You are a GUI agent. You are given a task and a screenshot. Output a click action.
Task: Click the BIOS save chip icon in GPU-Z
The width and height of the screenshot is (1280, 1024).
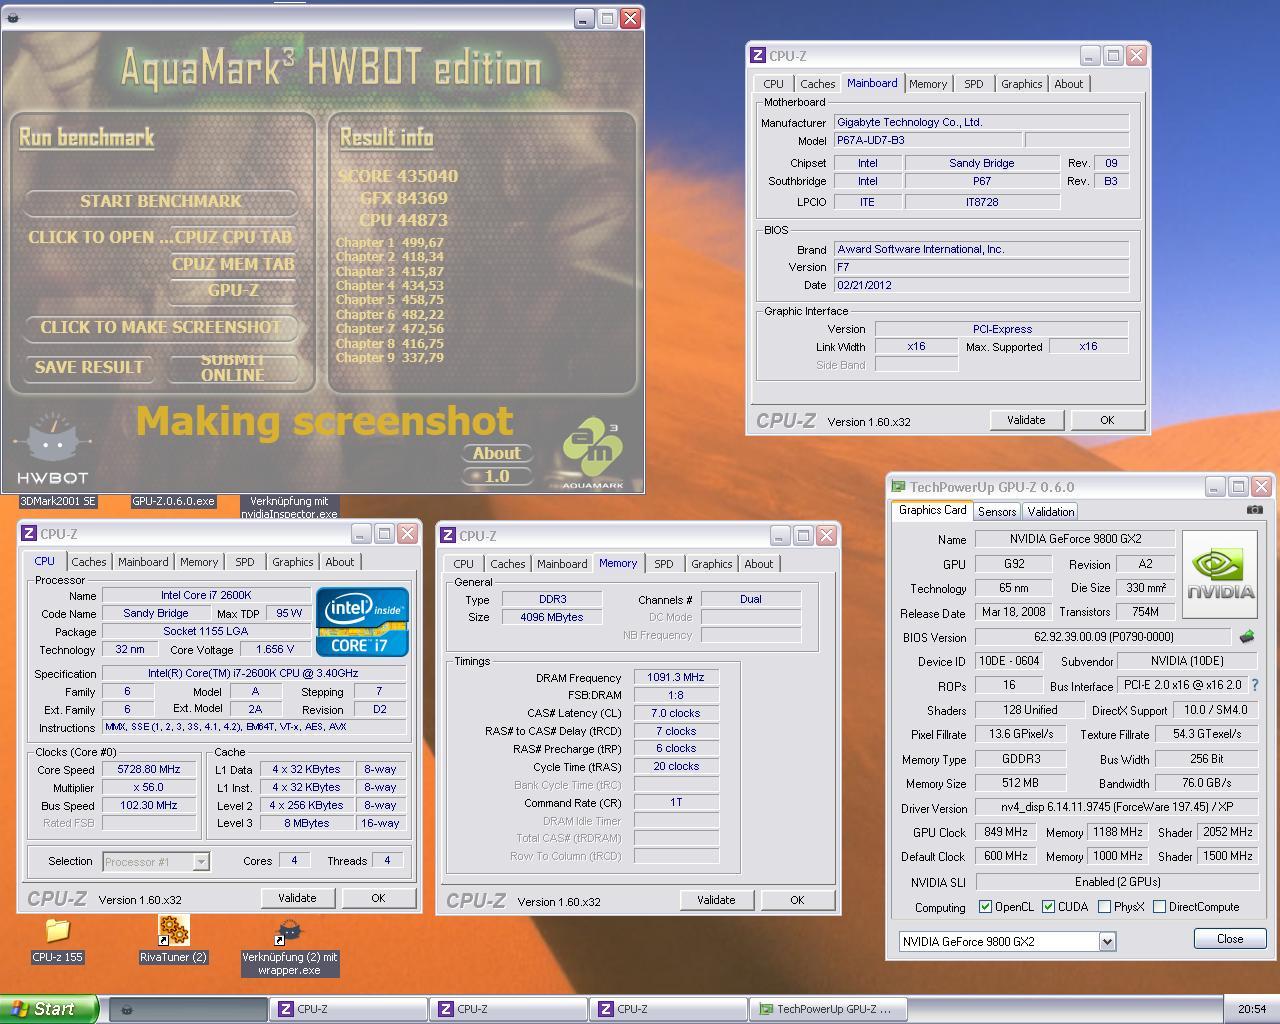1246,636
